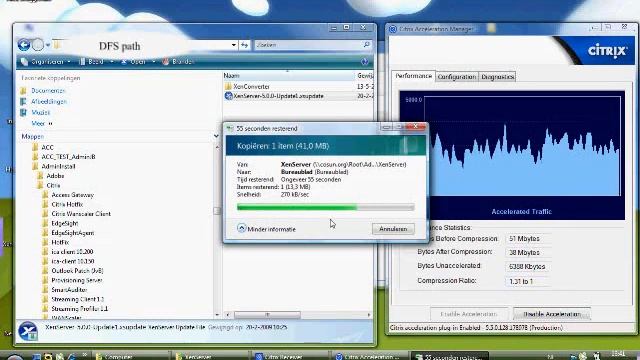Select the ica client 10.200 folder

(x=72, y=252)
